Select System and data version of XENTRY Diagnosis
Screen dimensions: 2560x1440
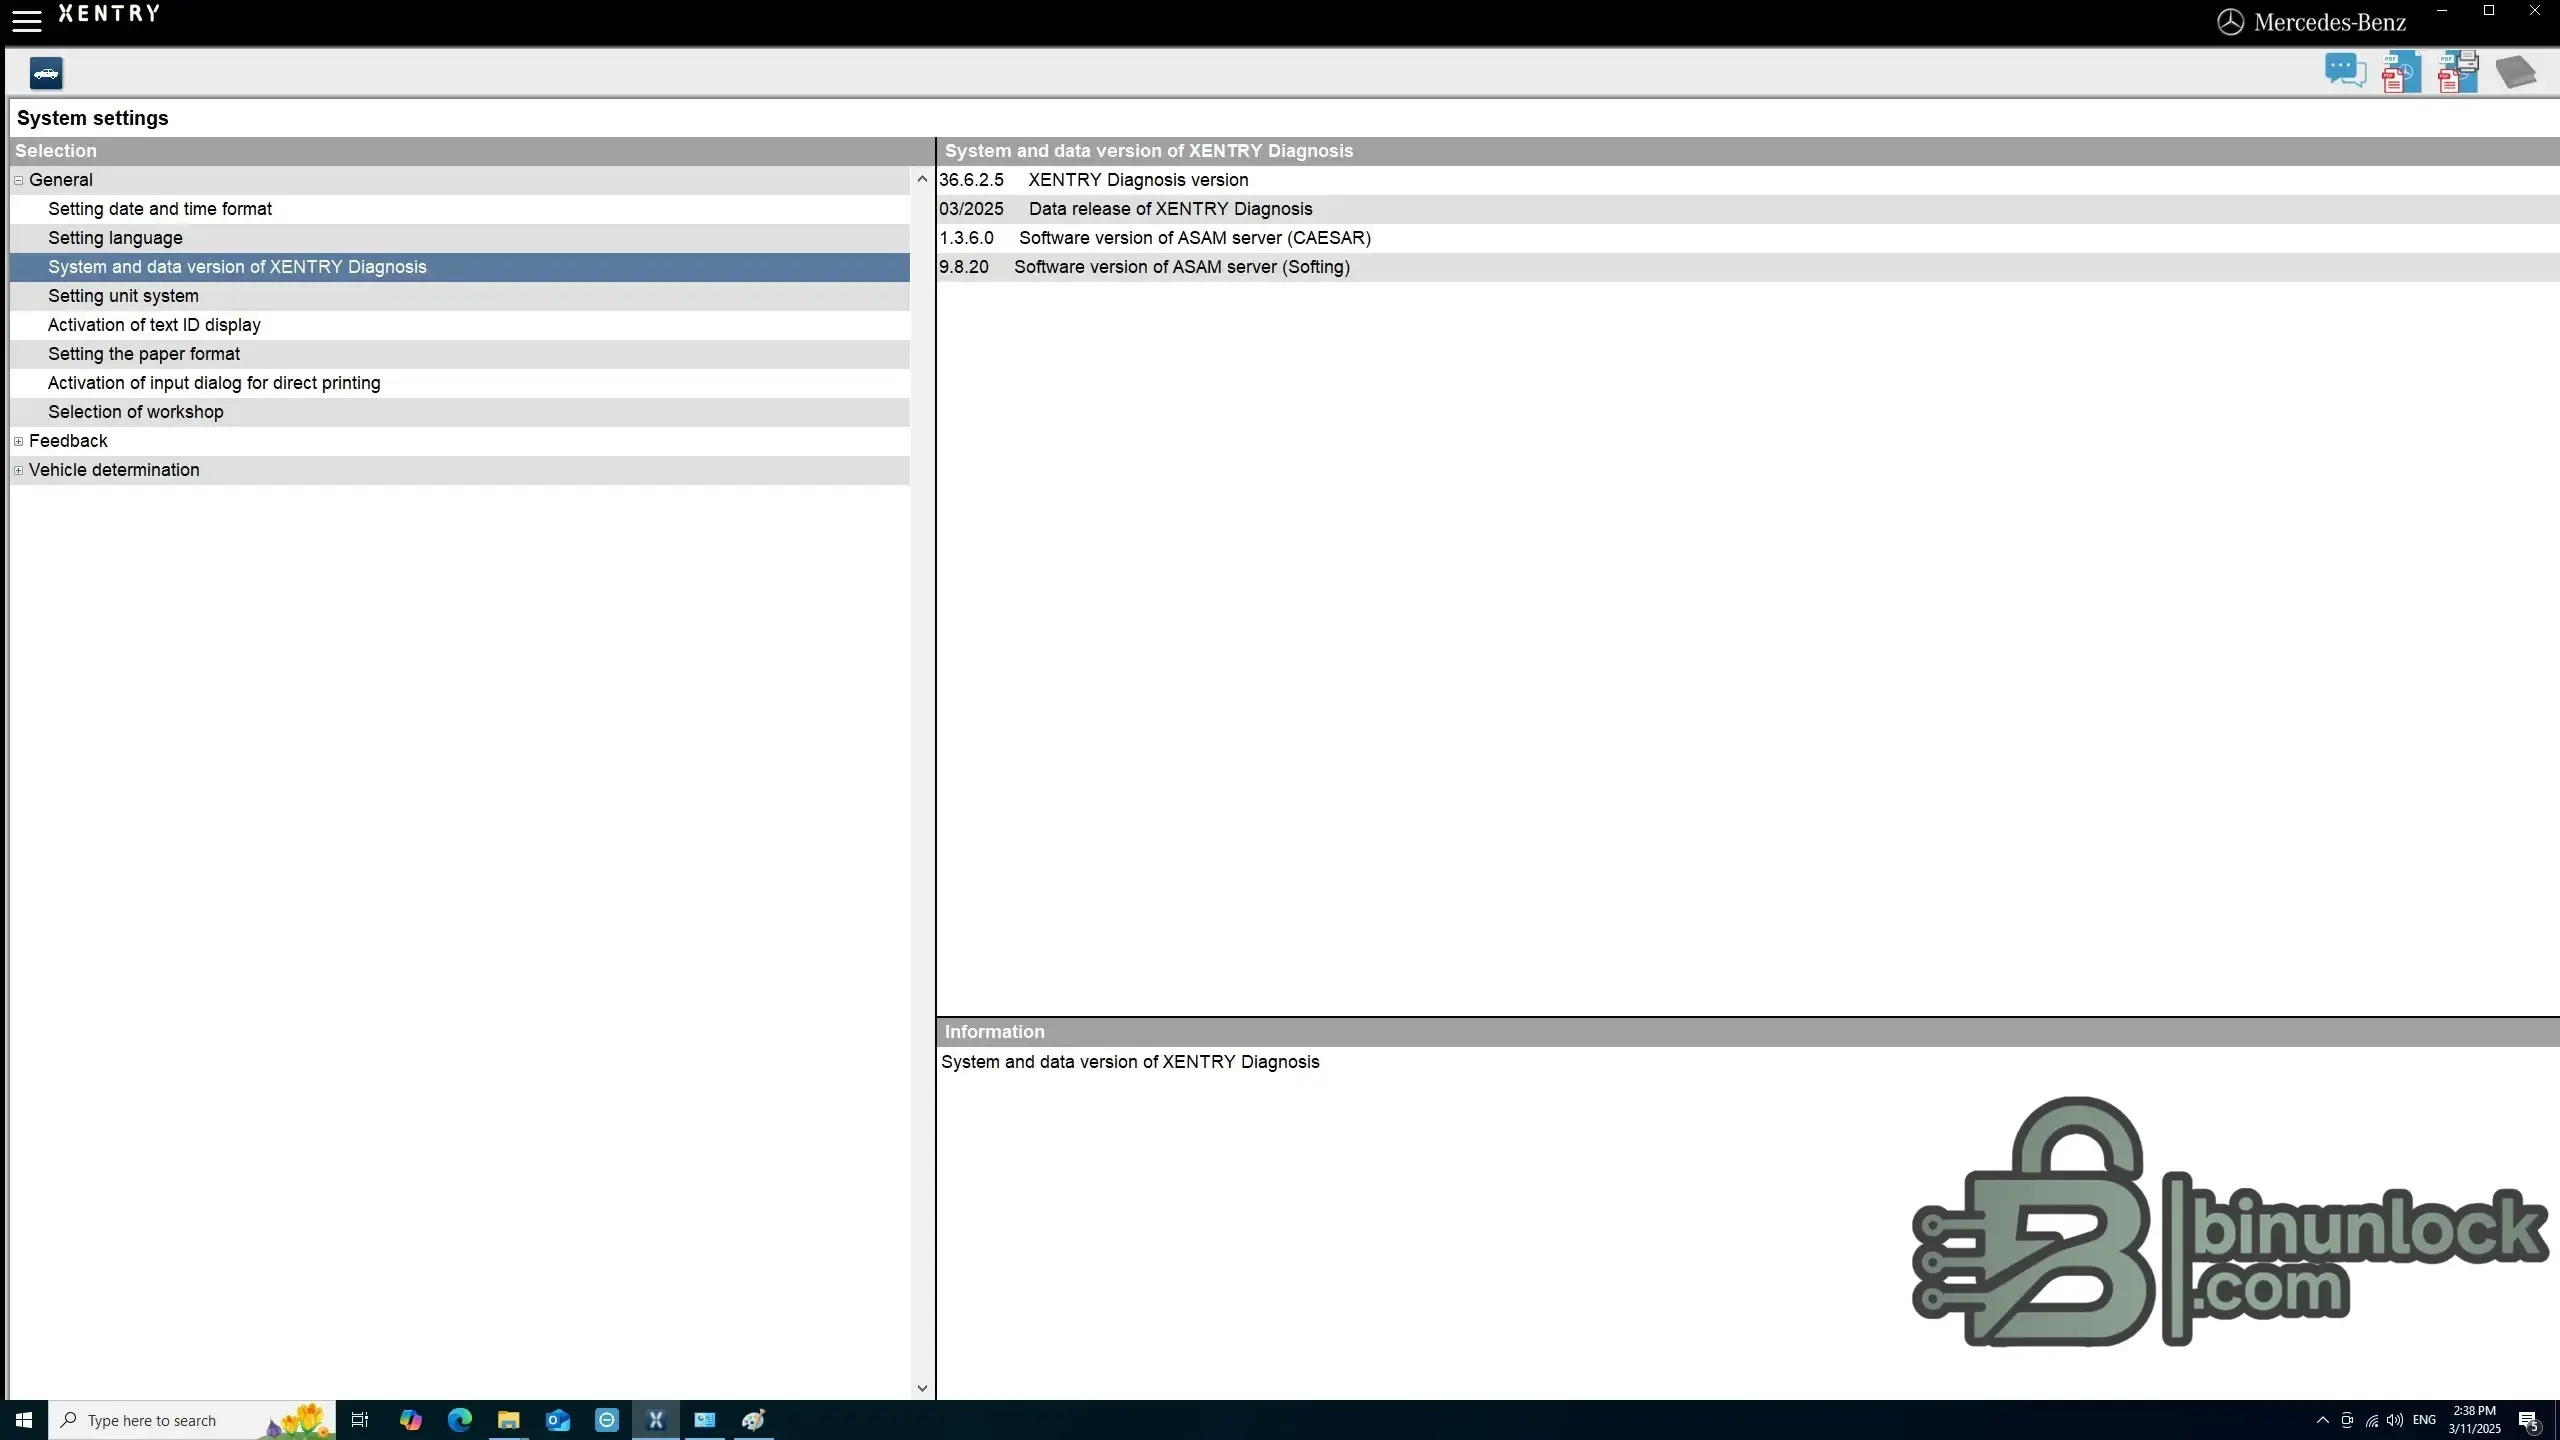(x=460, y=267)
